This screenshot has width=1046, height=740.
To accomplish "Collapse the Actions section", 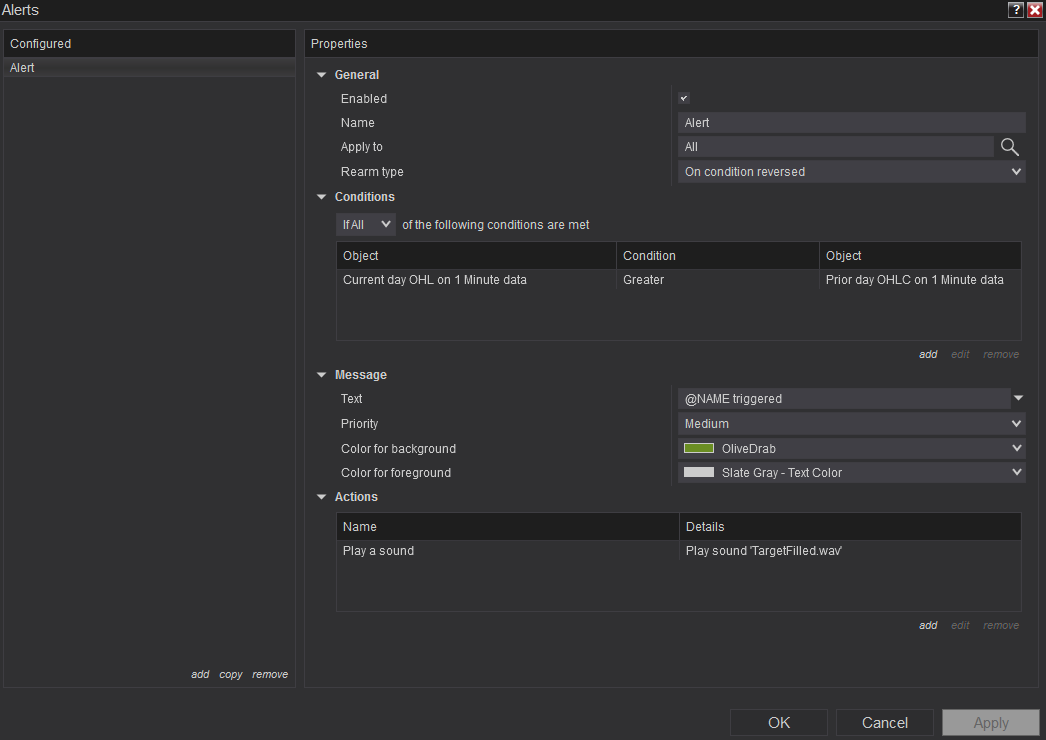I will pos(322,497).
